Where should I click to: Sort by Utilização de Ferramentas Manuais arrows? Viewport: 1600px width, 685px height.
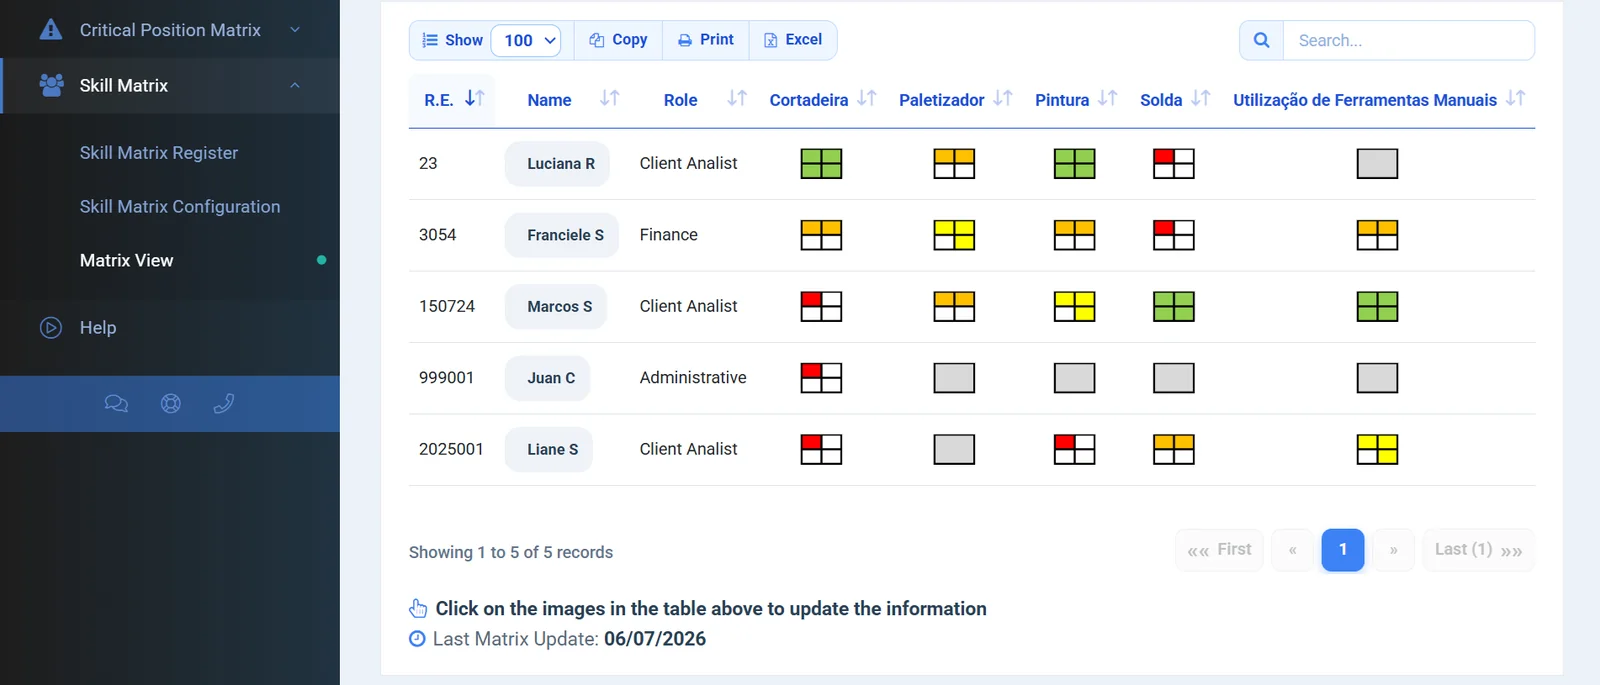click(1516, 98)
